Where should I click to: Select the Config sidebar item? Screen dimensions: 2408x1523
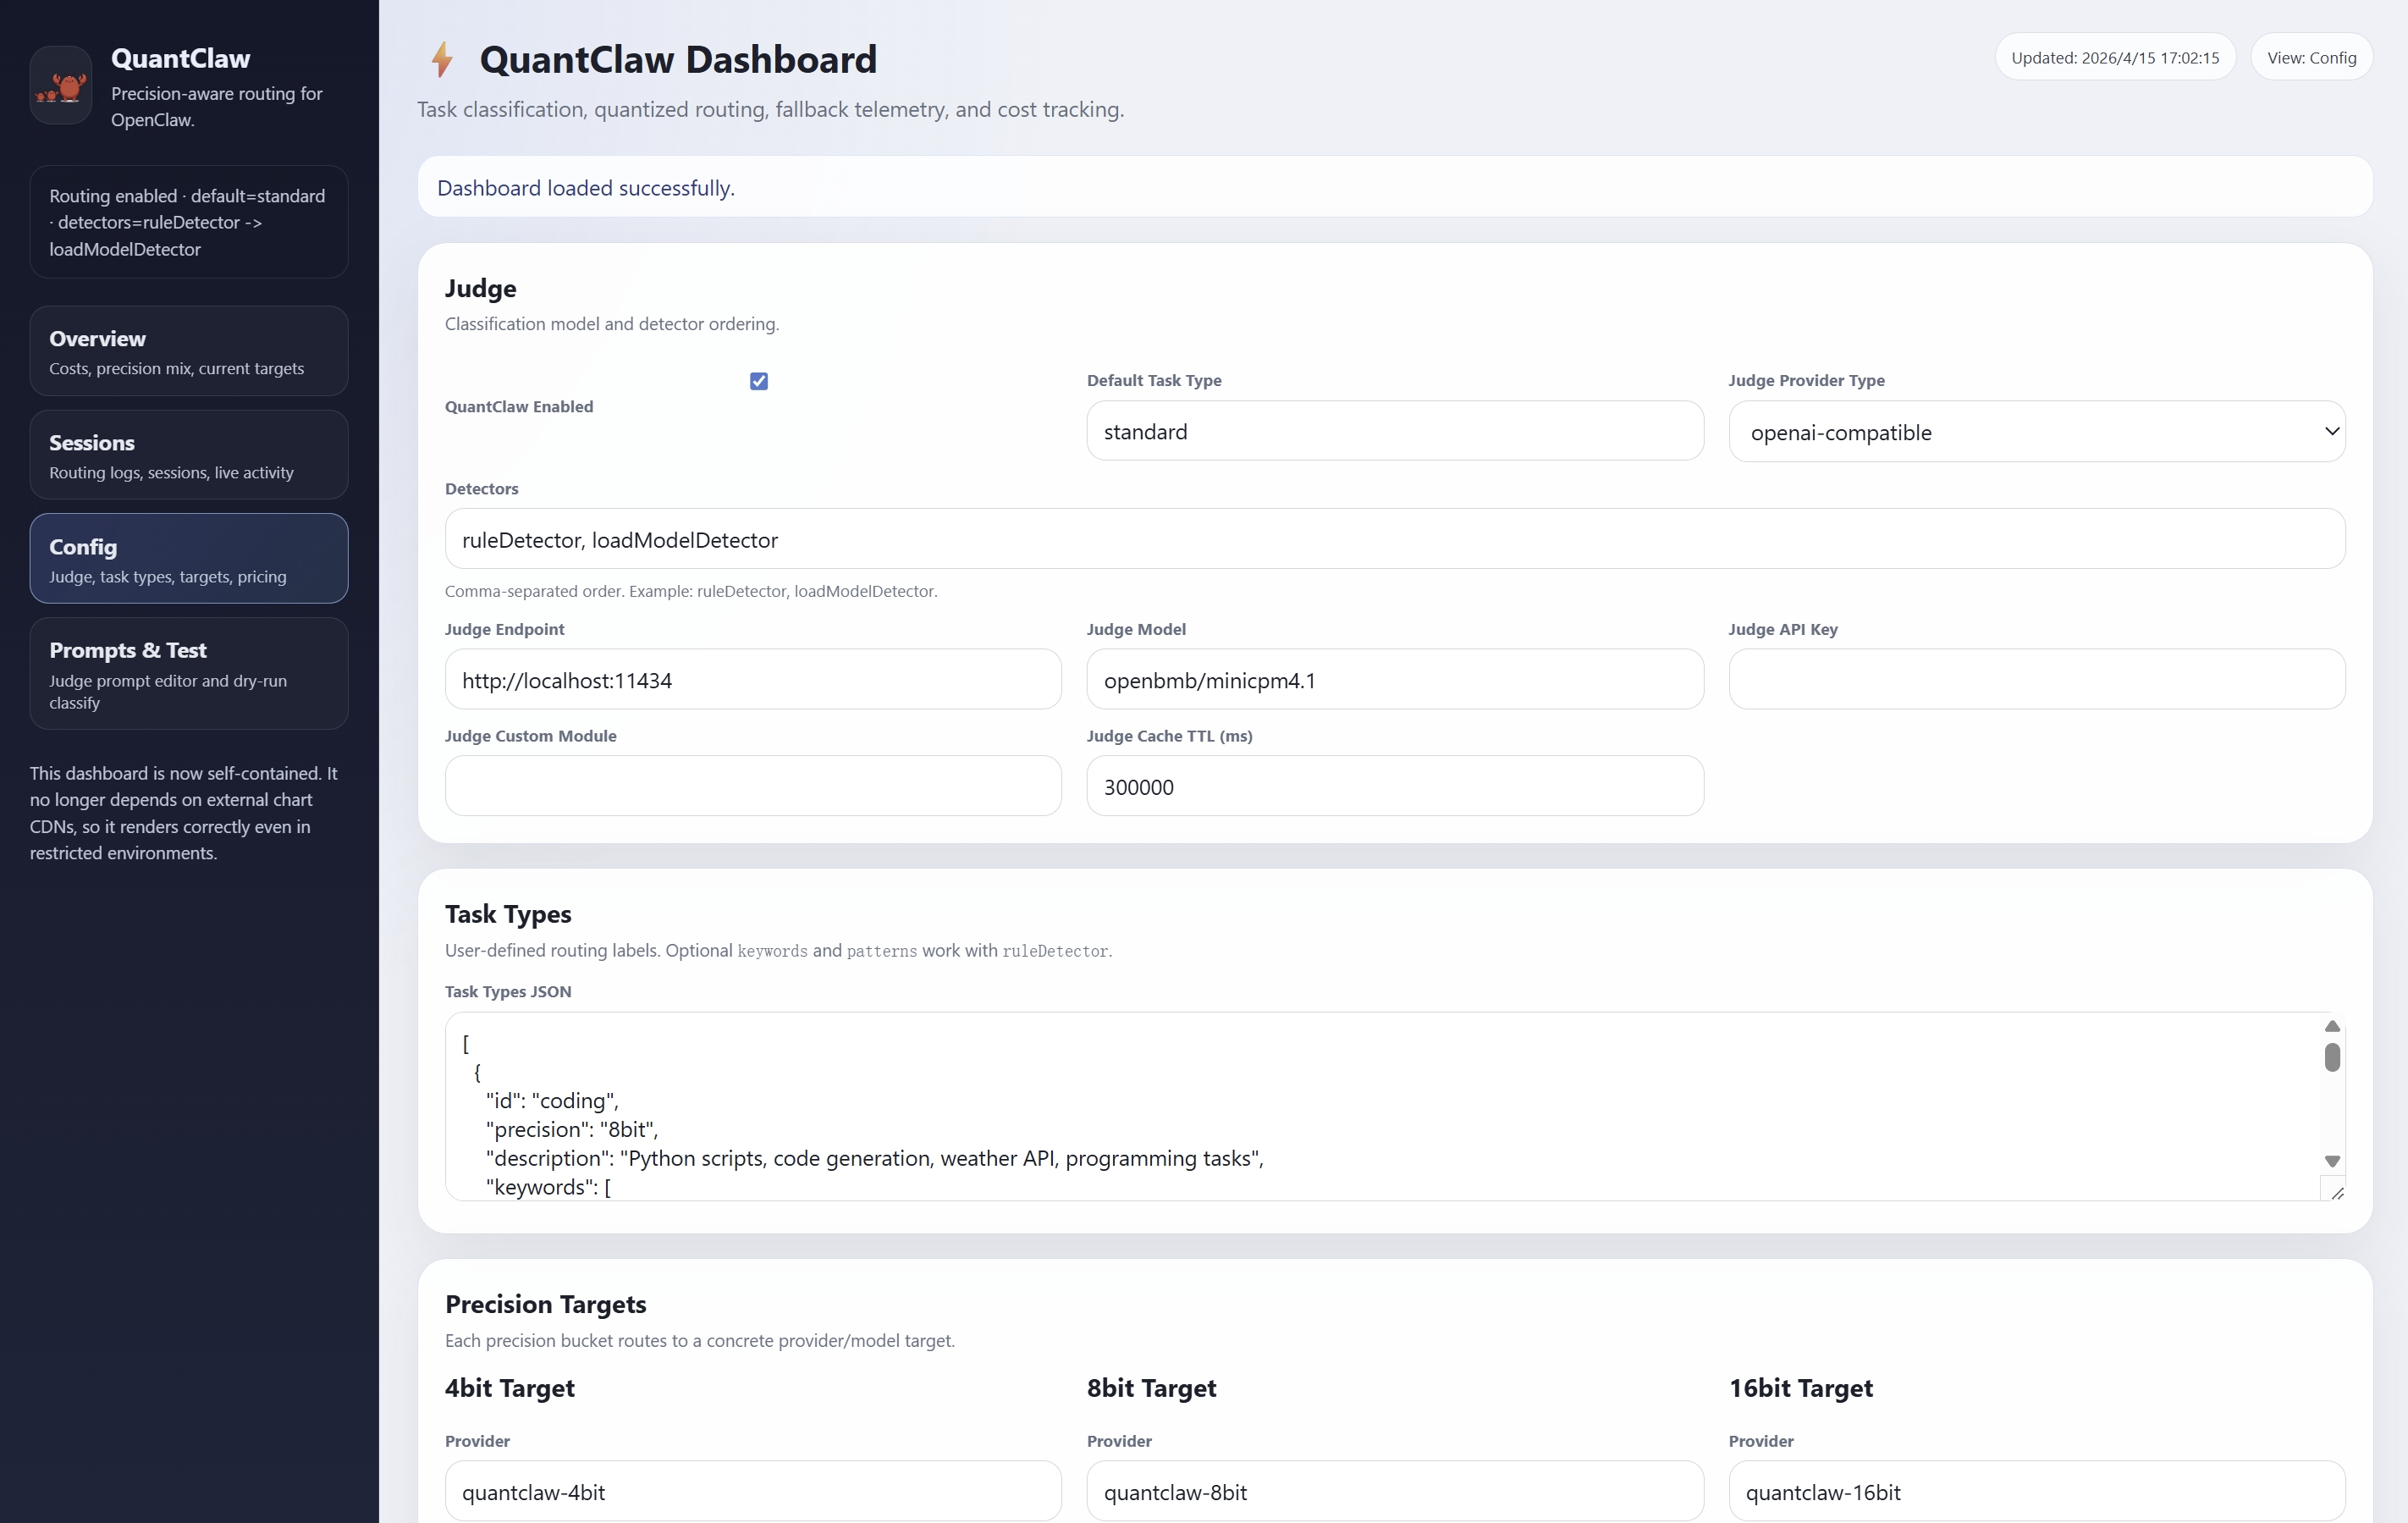(x=189, y=559)
